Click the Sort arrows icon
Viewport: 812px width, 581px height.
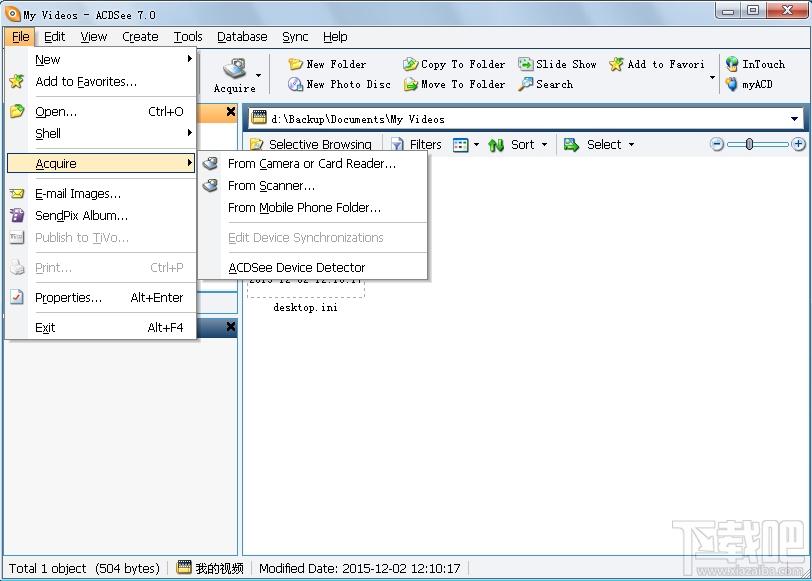click(x=496, y=145)
